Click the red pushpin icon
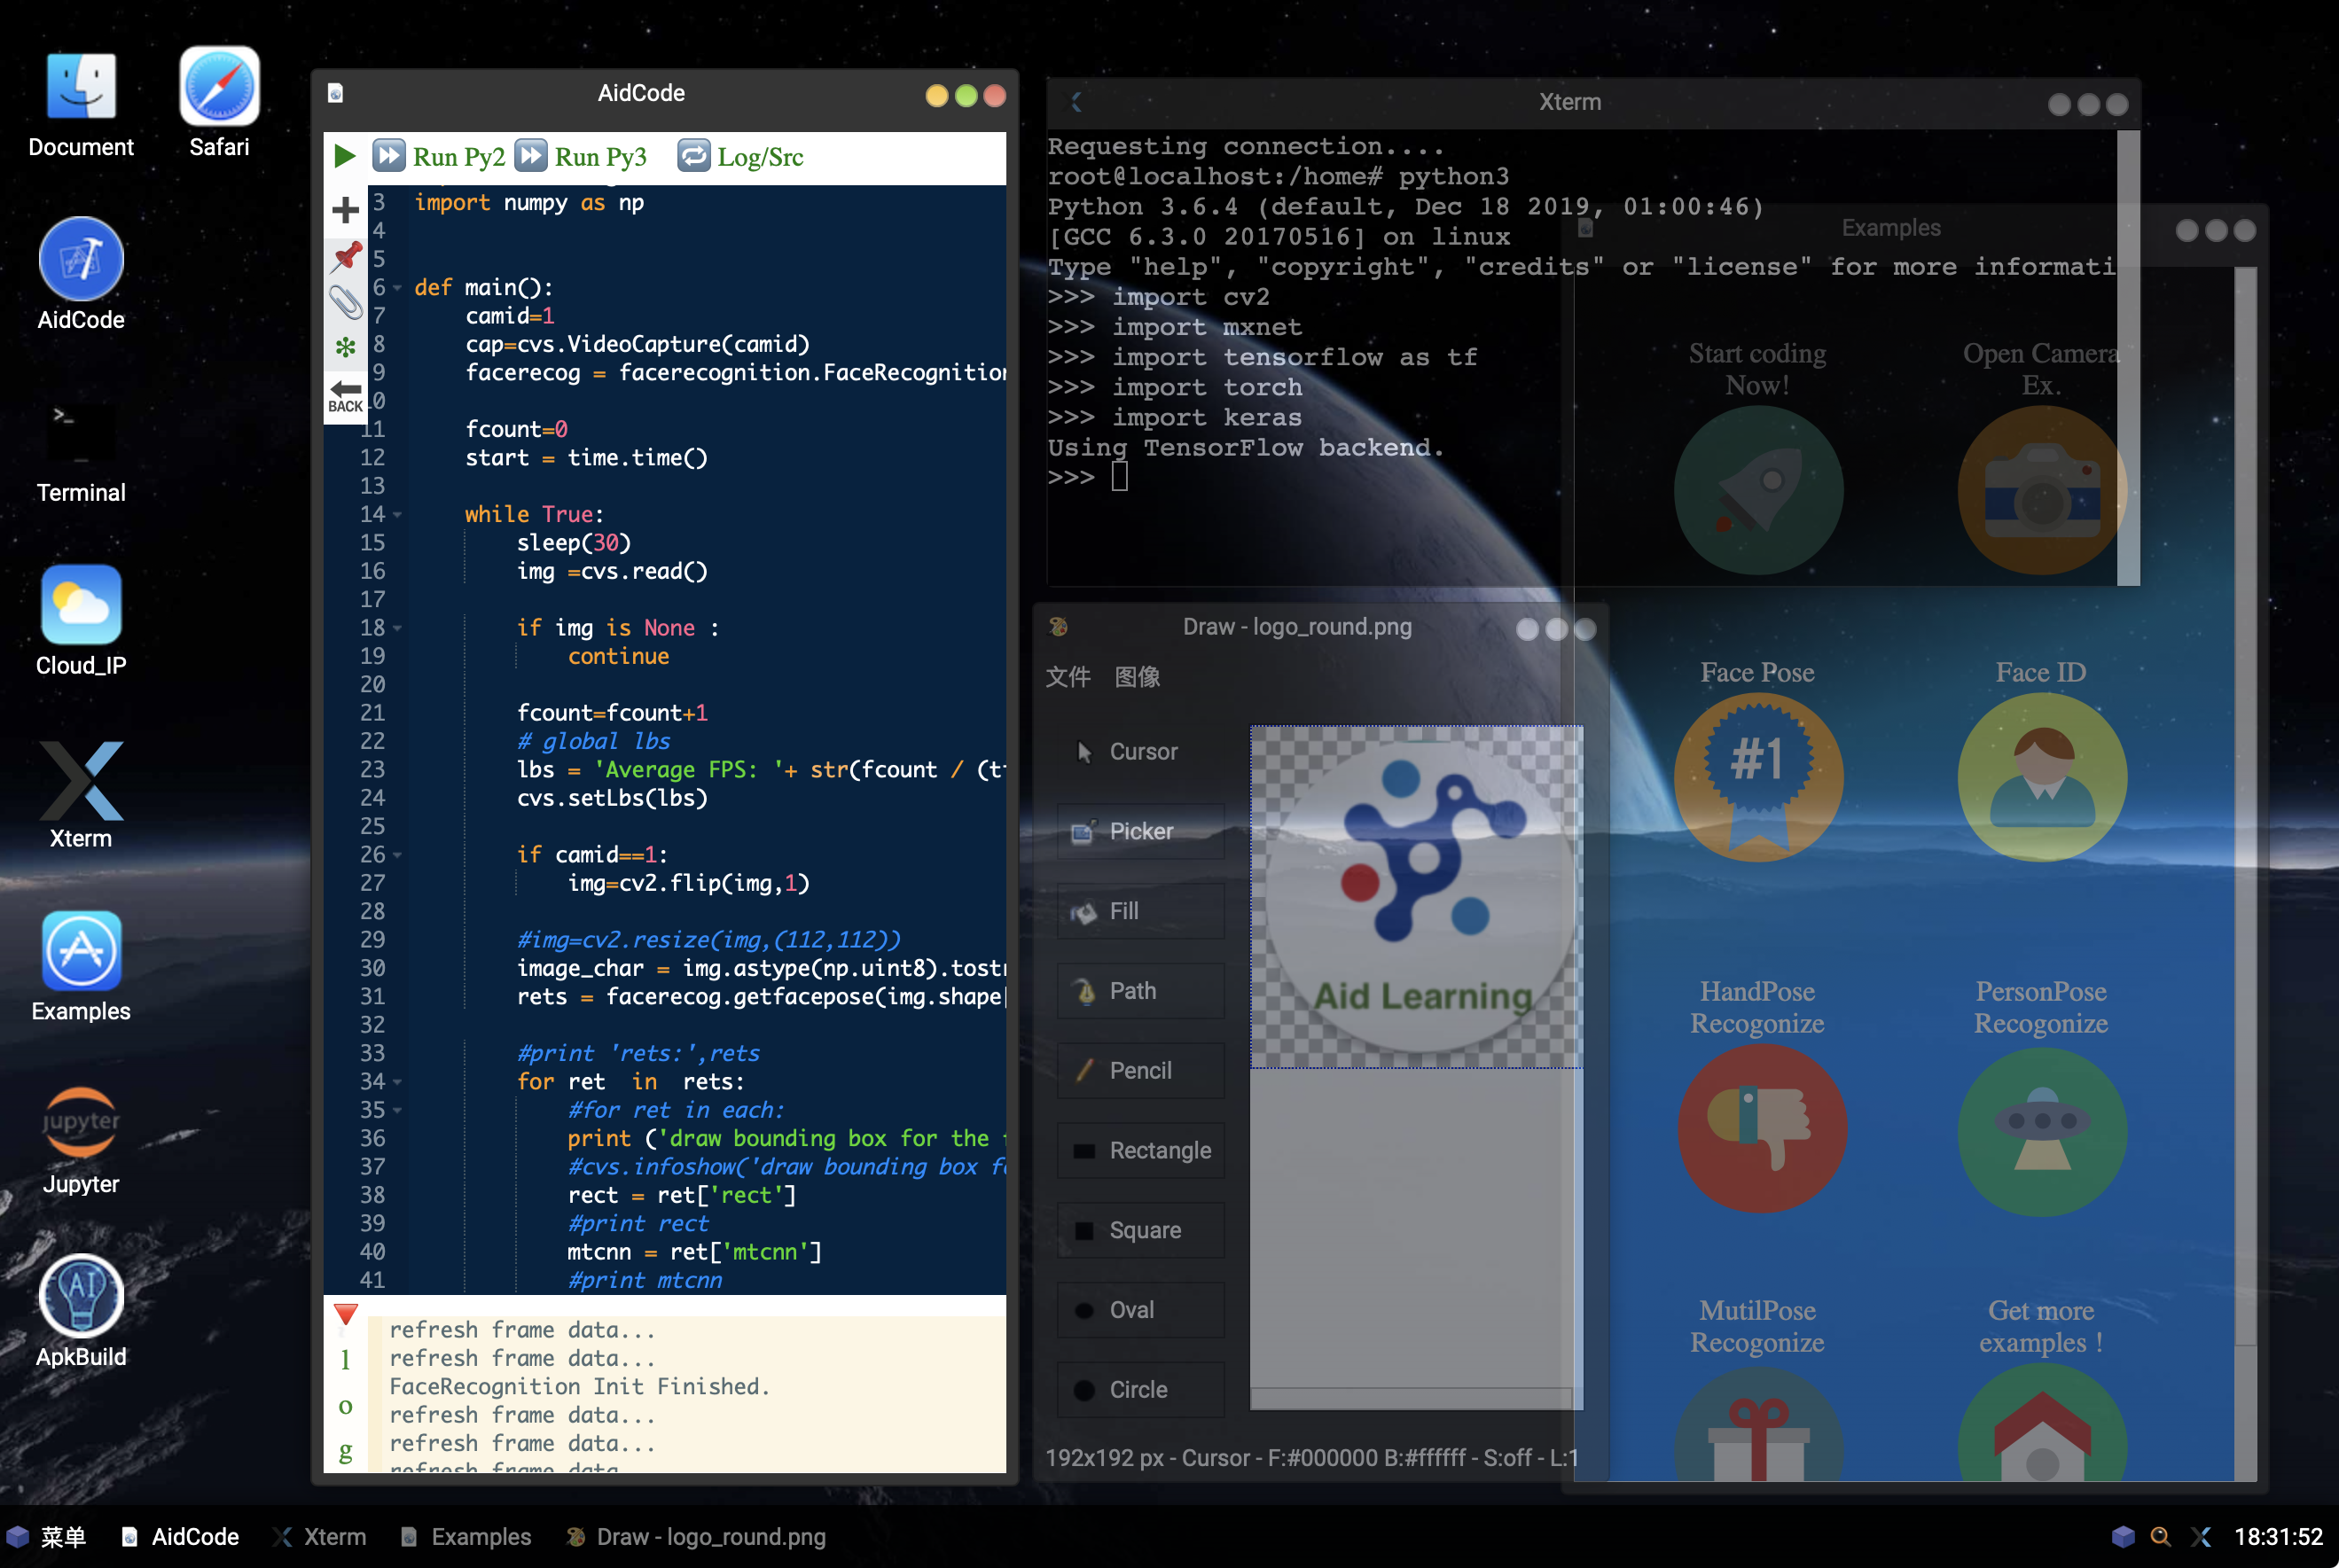 pos(346,256)
